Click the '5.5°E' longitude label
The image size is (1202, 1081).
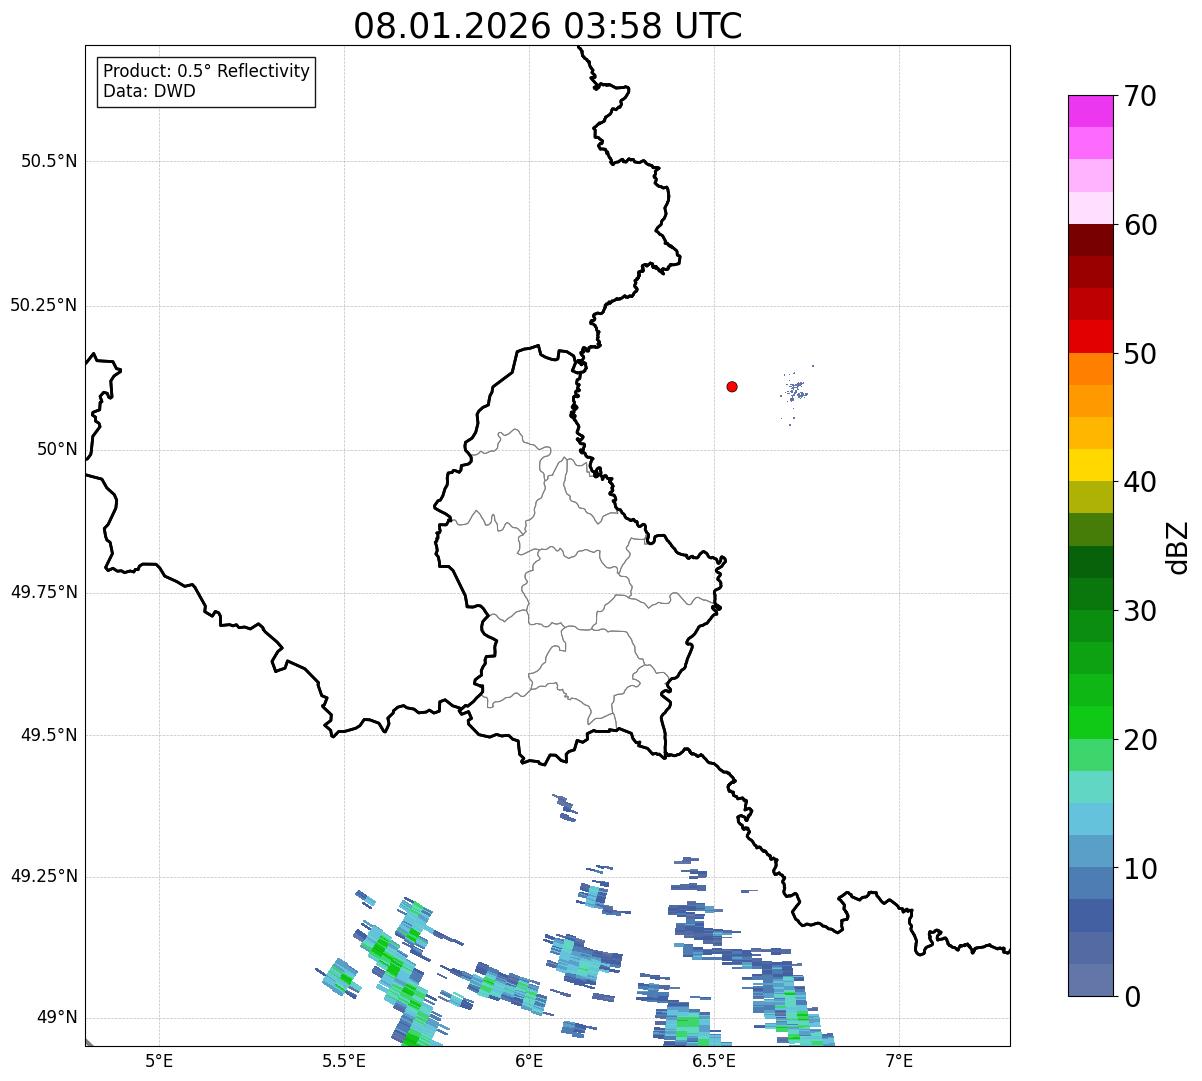click(344, 1061)
